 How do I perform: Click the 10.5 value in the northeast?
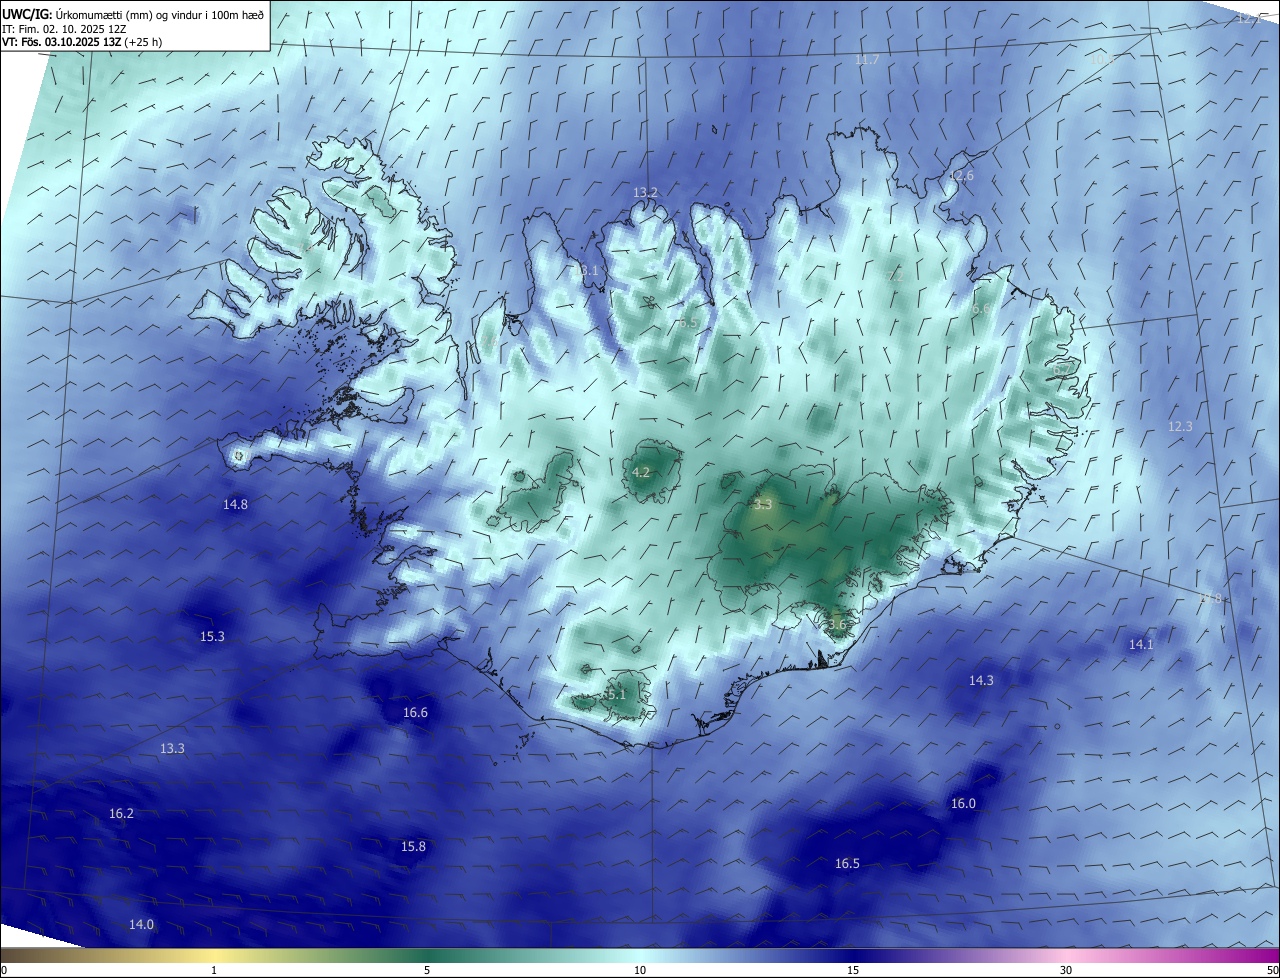[1102, 60]
